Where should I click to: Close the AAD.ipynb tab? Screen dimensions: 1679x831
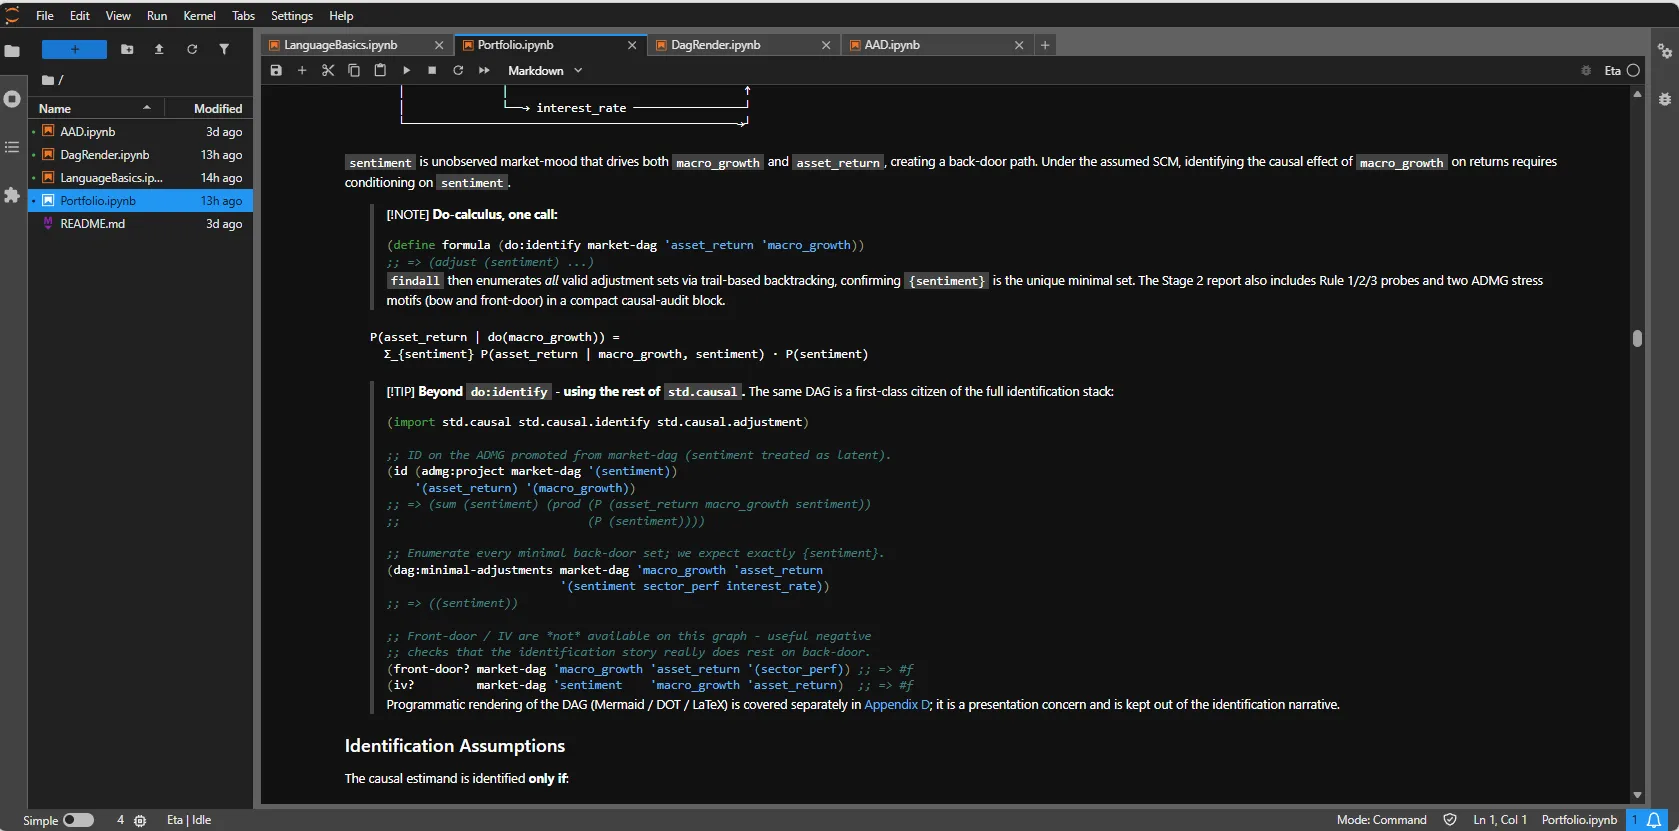coord(1019,45)
